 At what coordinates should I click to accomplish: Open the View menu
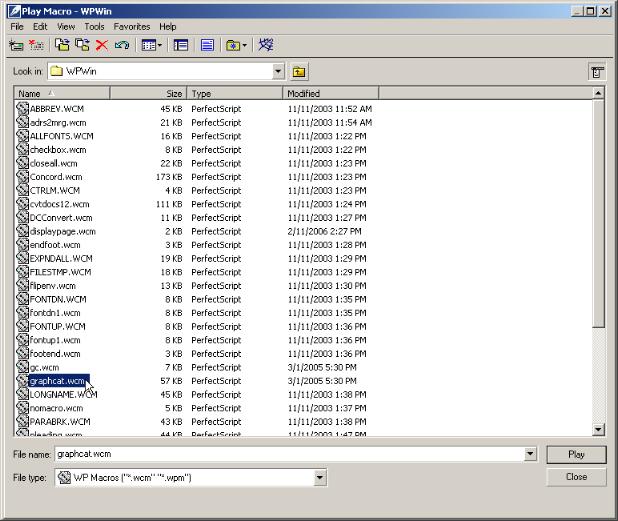[66, 27]
